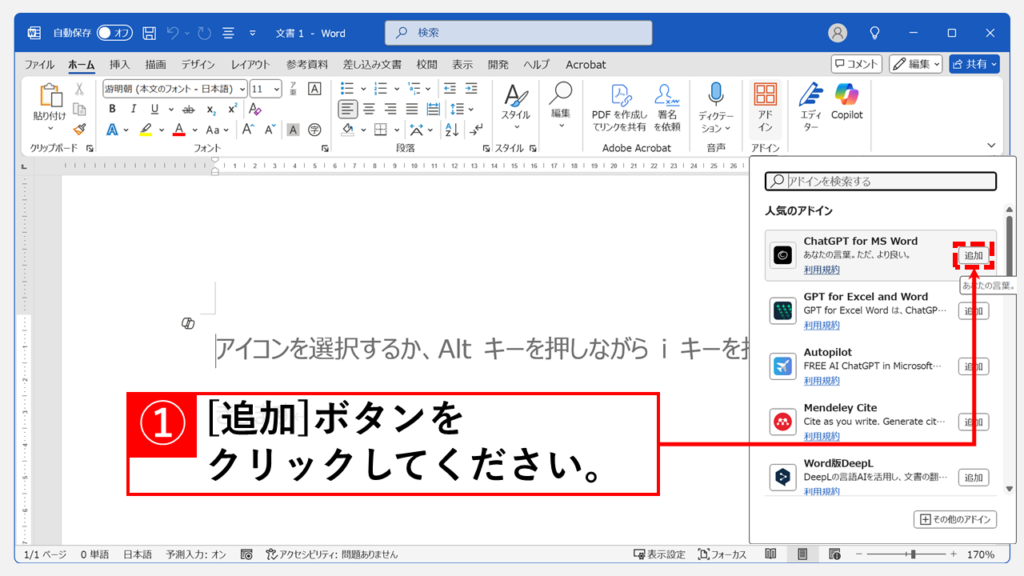Open the Styles (スタイル) gallery
1024x576 pixels.
[515, 107]
